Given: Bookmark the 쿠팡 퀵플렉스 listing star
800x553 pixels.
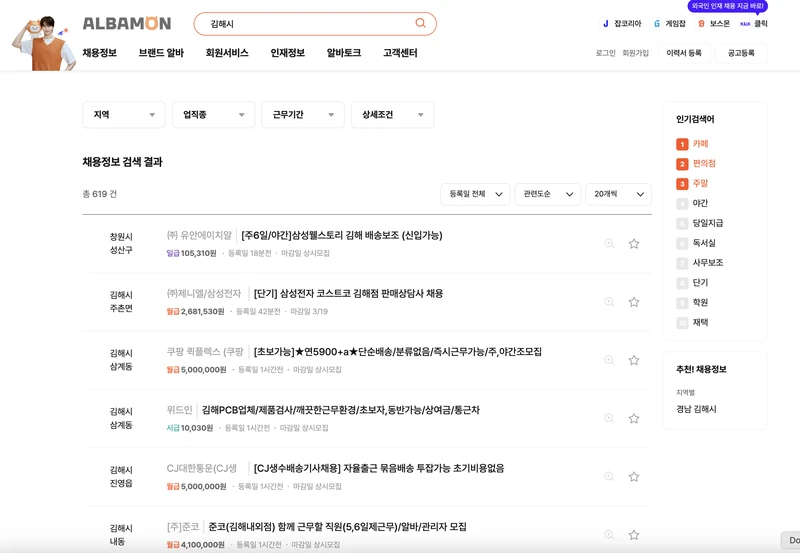Looking at the screenshot, I should tap(634, 360).
